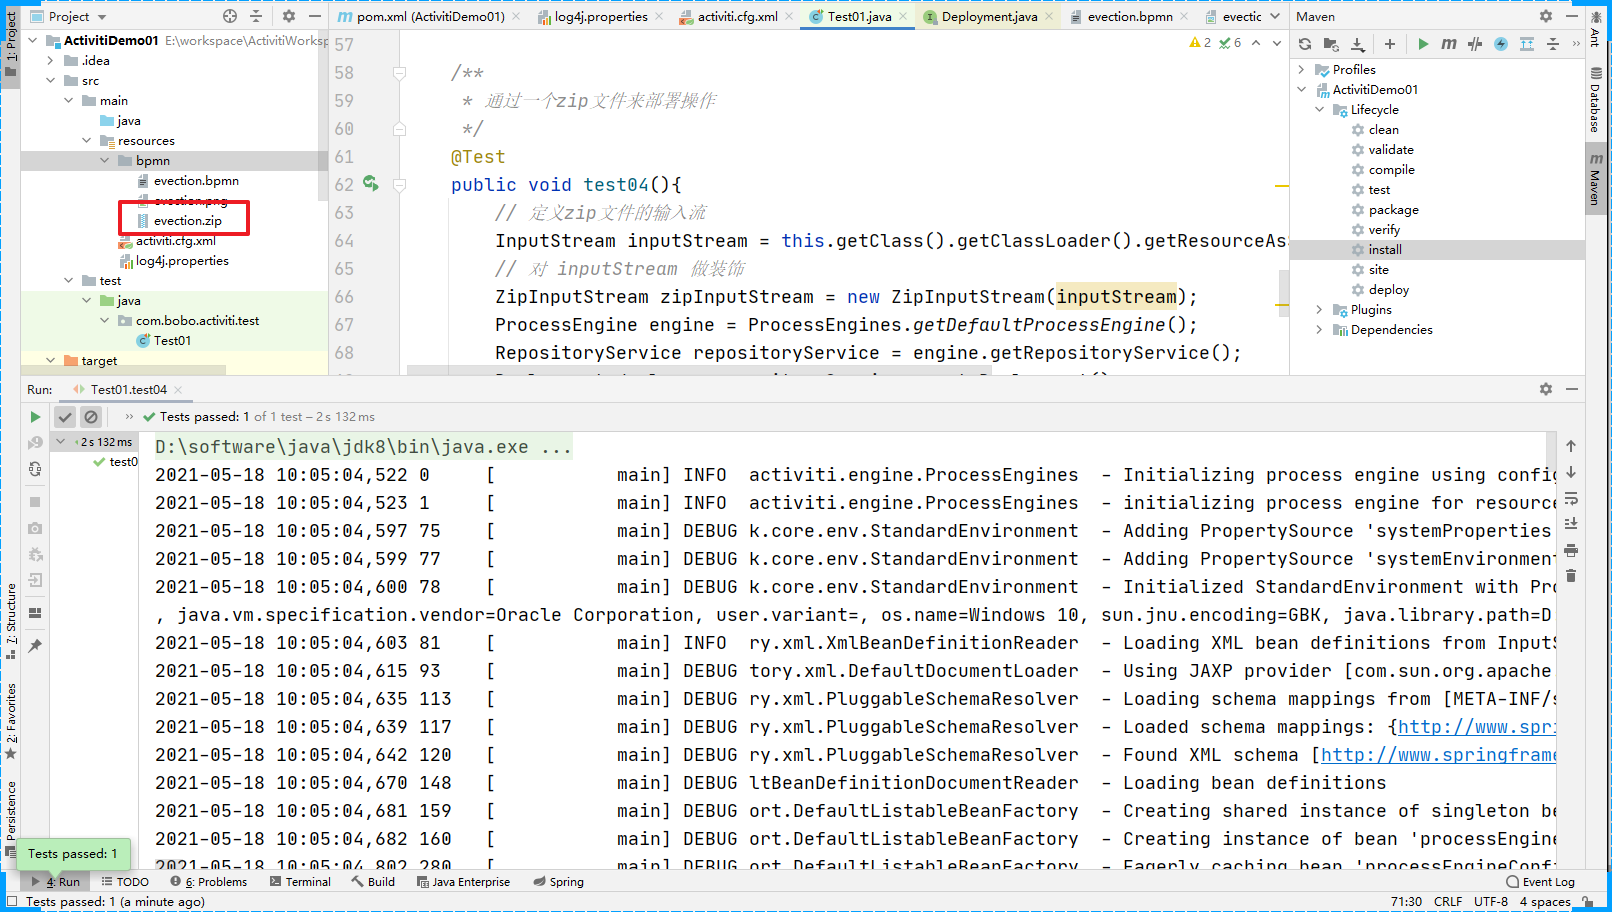Image resolution: width=1612 pixels, height=912 pixels.
Task: Click UTF-8 encoding in status bar
Action: (x=1490, y=901)
